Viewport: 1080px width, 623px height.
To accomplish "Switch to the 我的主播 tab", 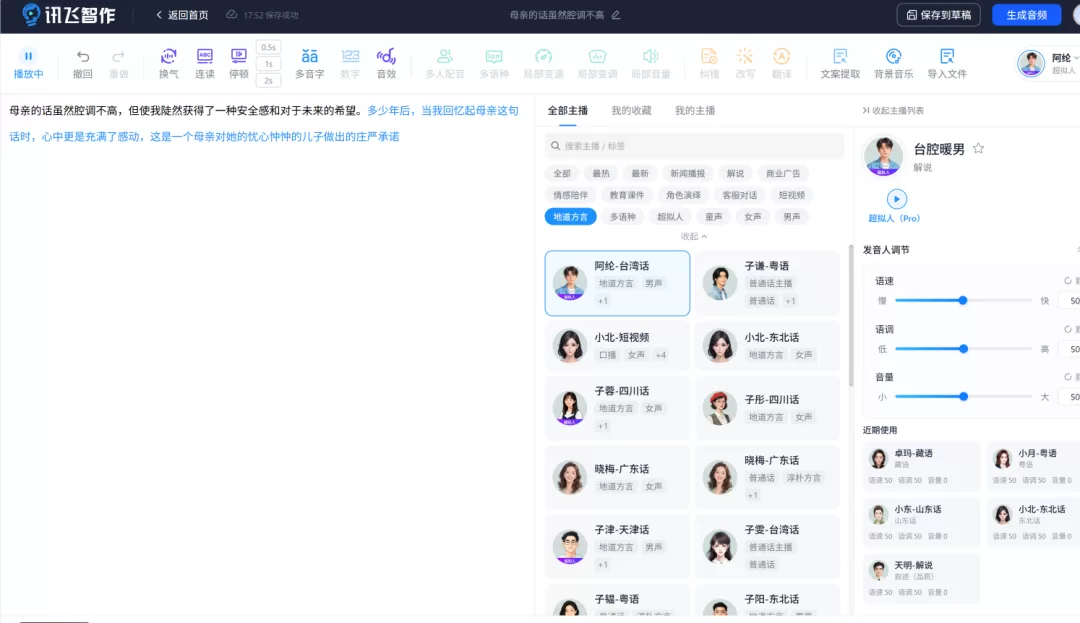I will [695, 110].
